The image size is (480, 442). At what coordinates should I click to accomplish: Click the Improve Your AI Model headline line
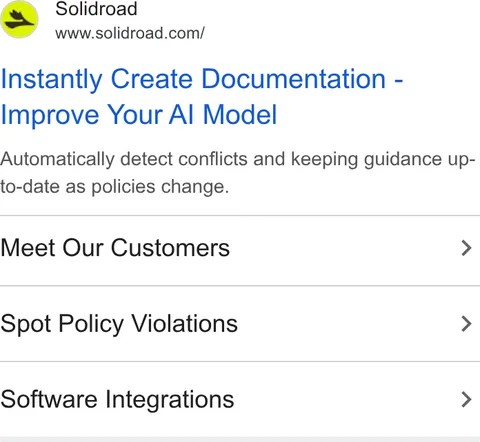139,115
